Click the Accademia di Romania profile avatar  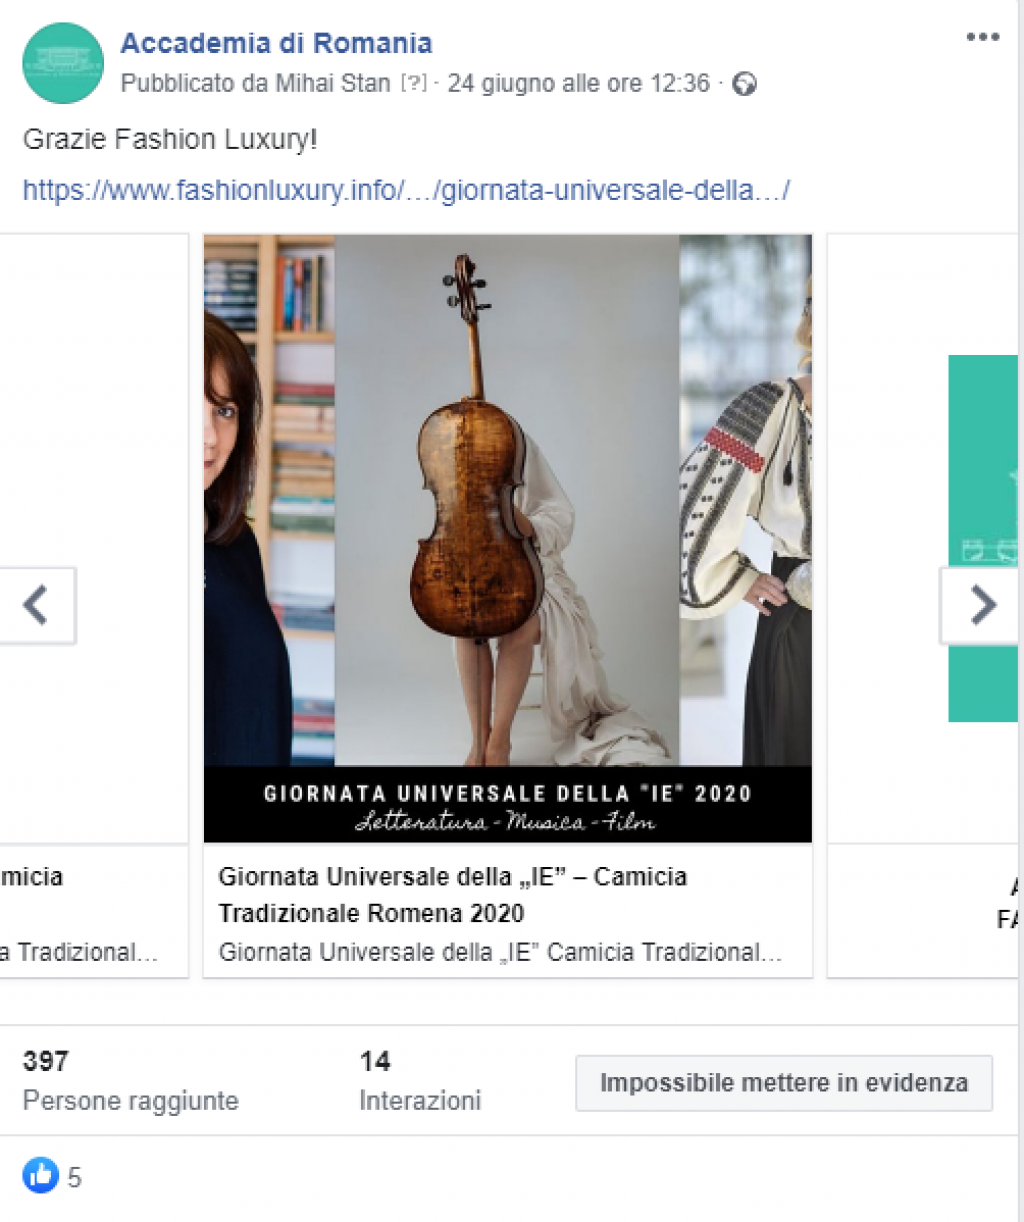(62, 63)
